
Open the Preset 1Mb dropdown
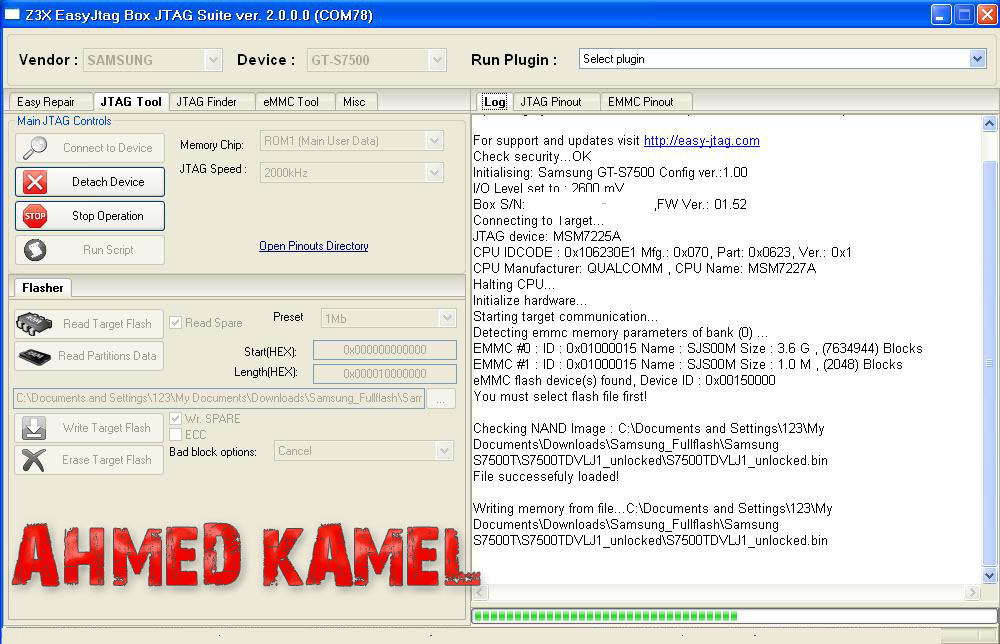[x=447, y=318]
